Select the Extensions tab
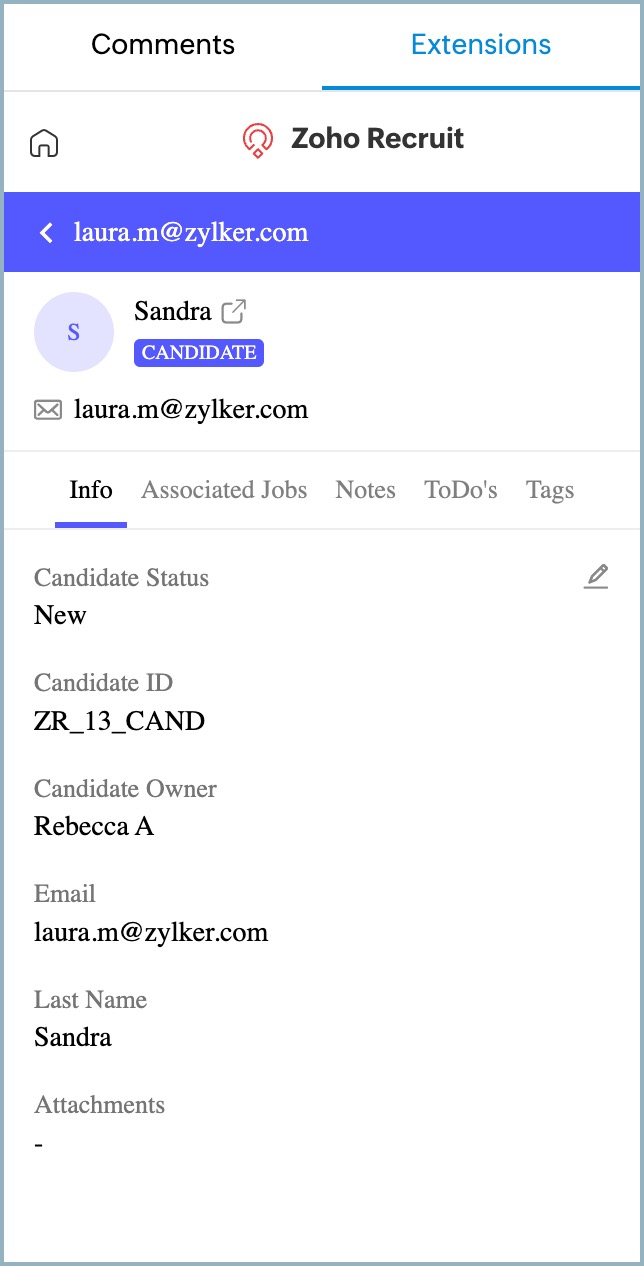 point(481,45)
